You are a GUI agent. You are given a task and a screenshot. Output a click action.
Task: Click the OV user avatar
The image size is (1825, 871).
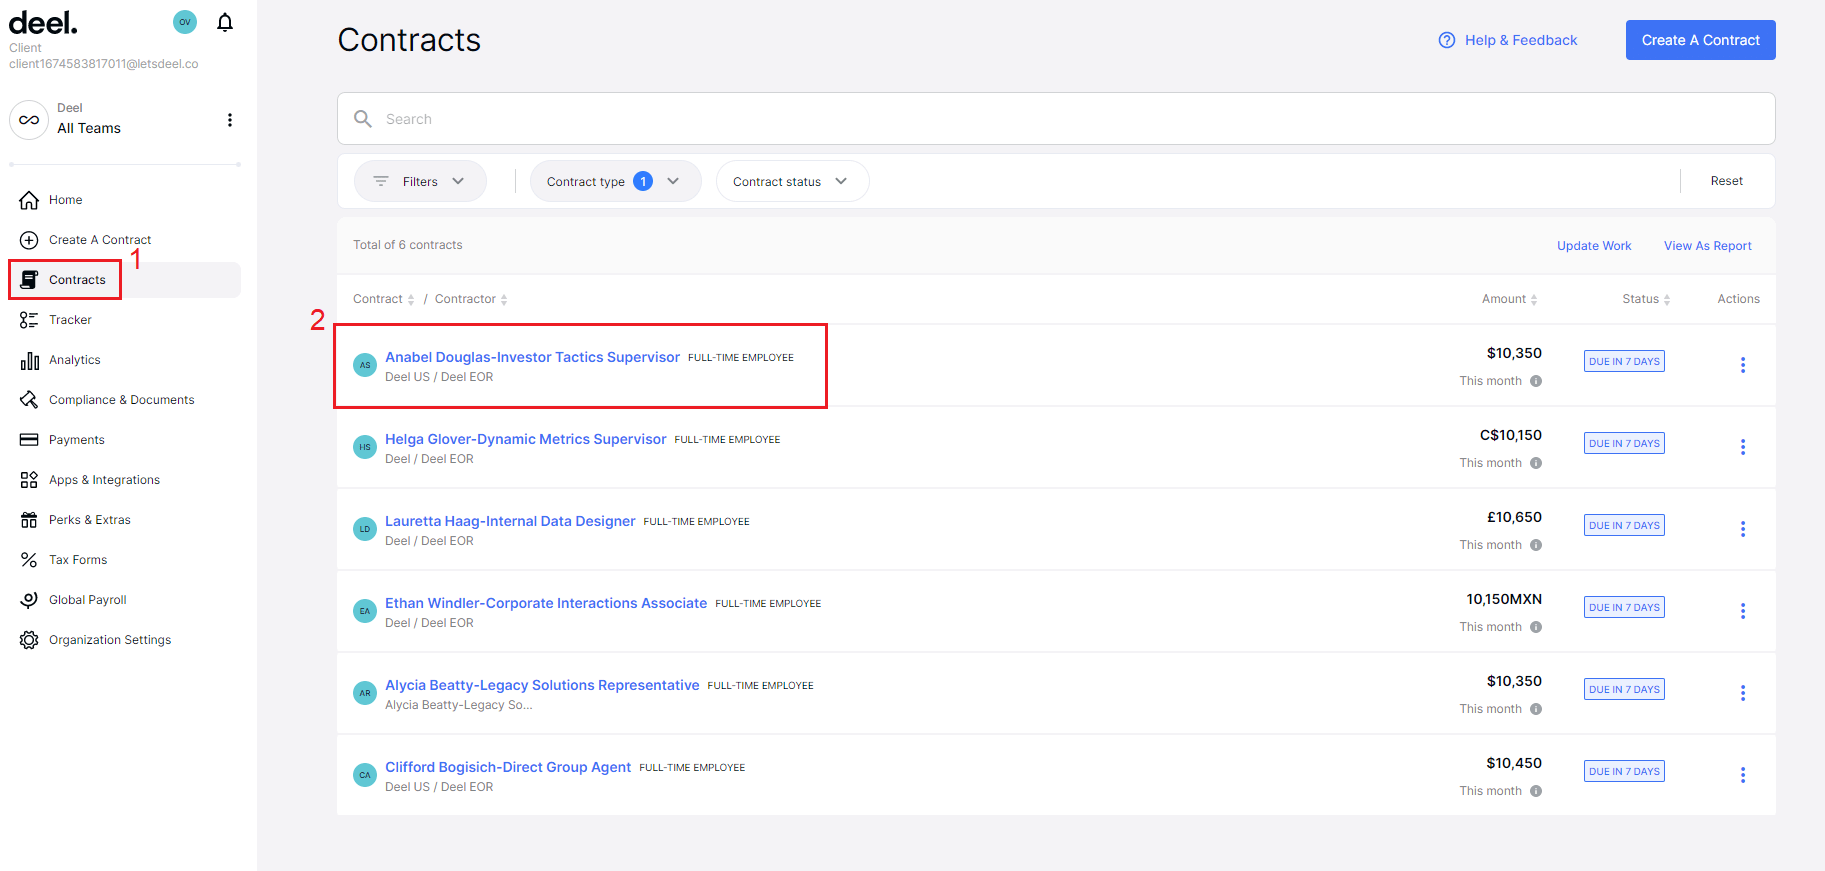(185, 22)
